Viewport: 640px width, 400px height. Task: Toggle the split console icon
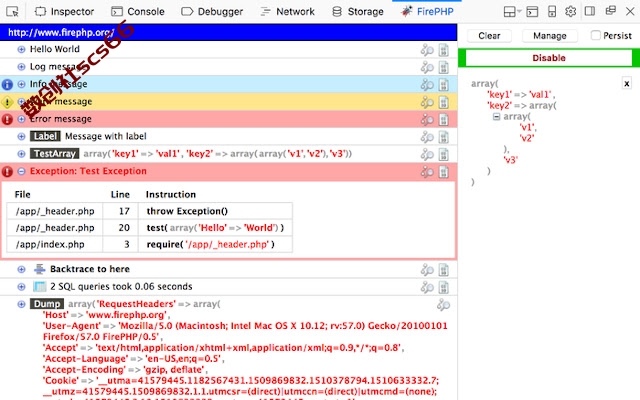click(532, 11)
